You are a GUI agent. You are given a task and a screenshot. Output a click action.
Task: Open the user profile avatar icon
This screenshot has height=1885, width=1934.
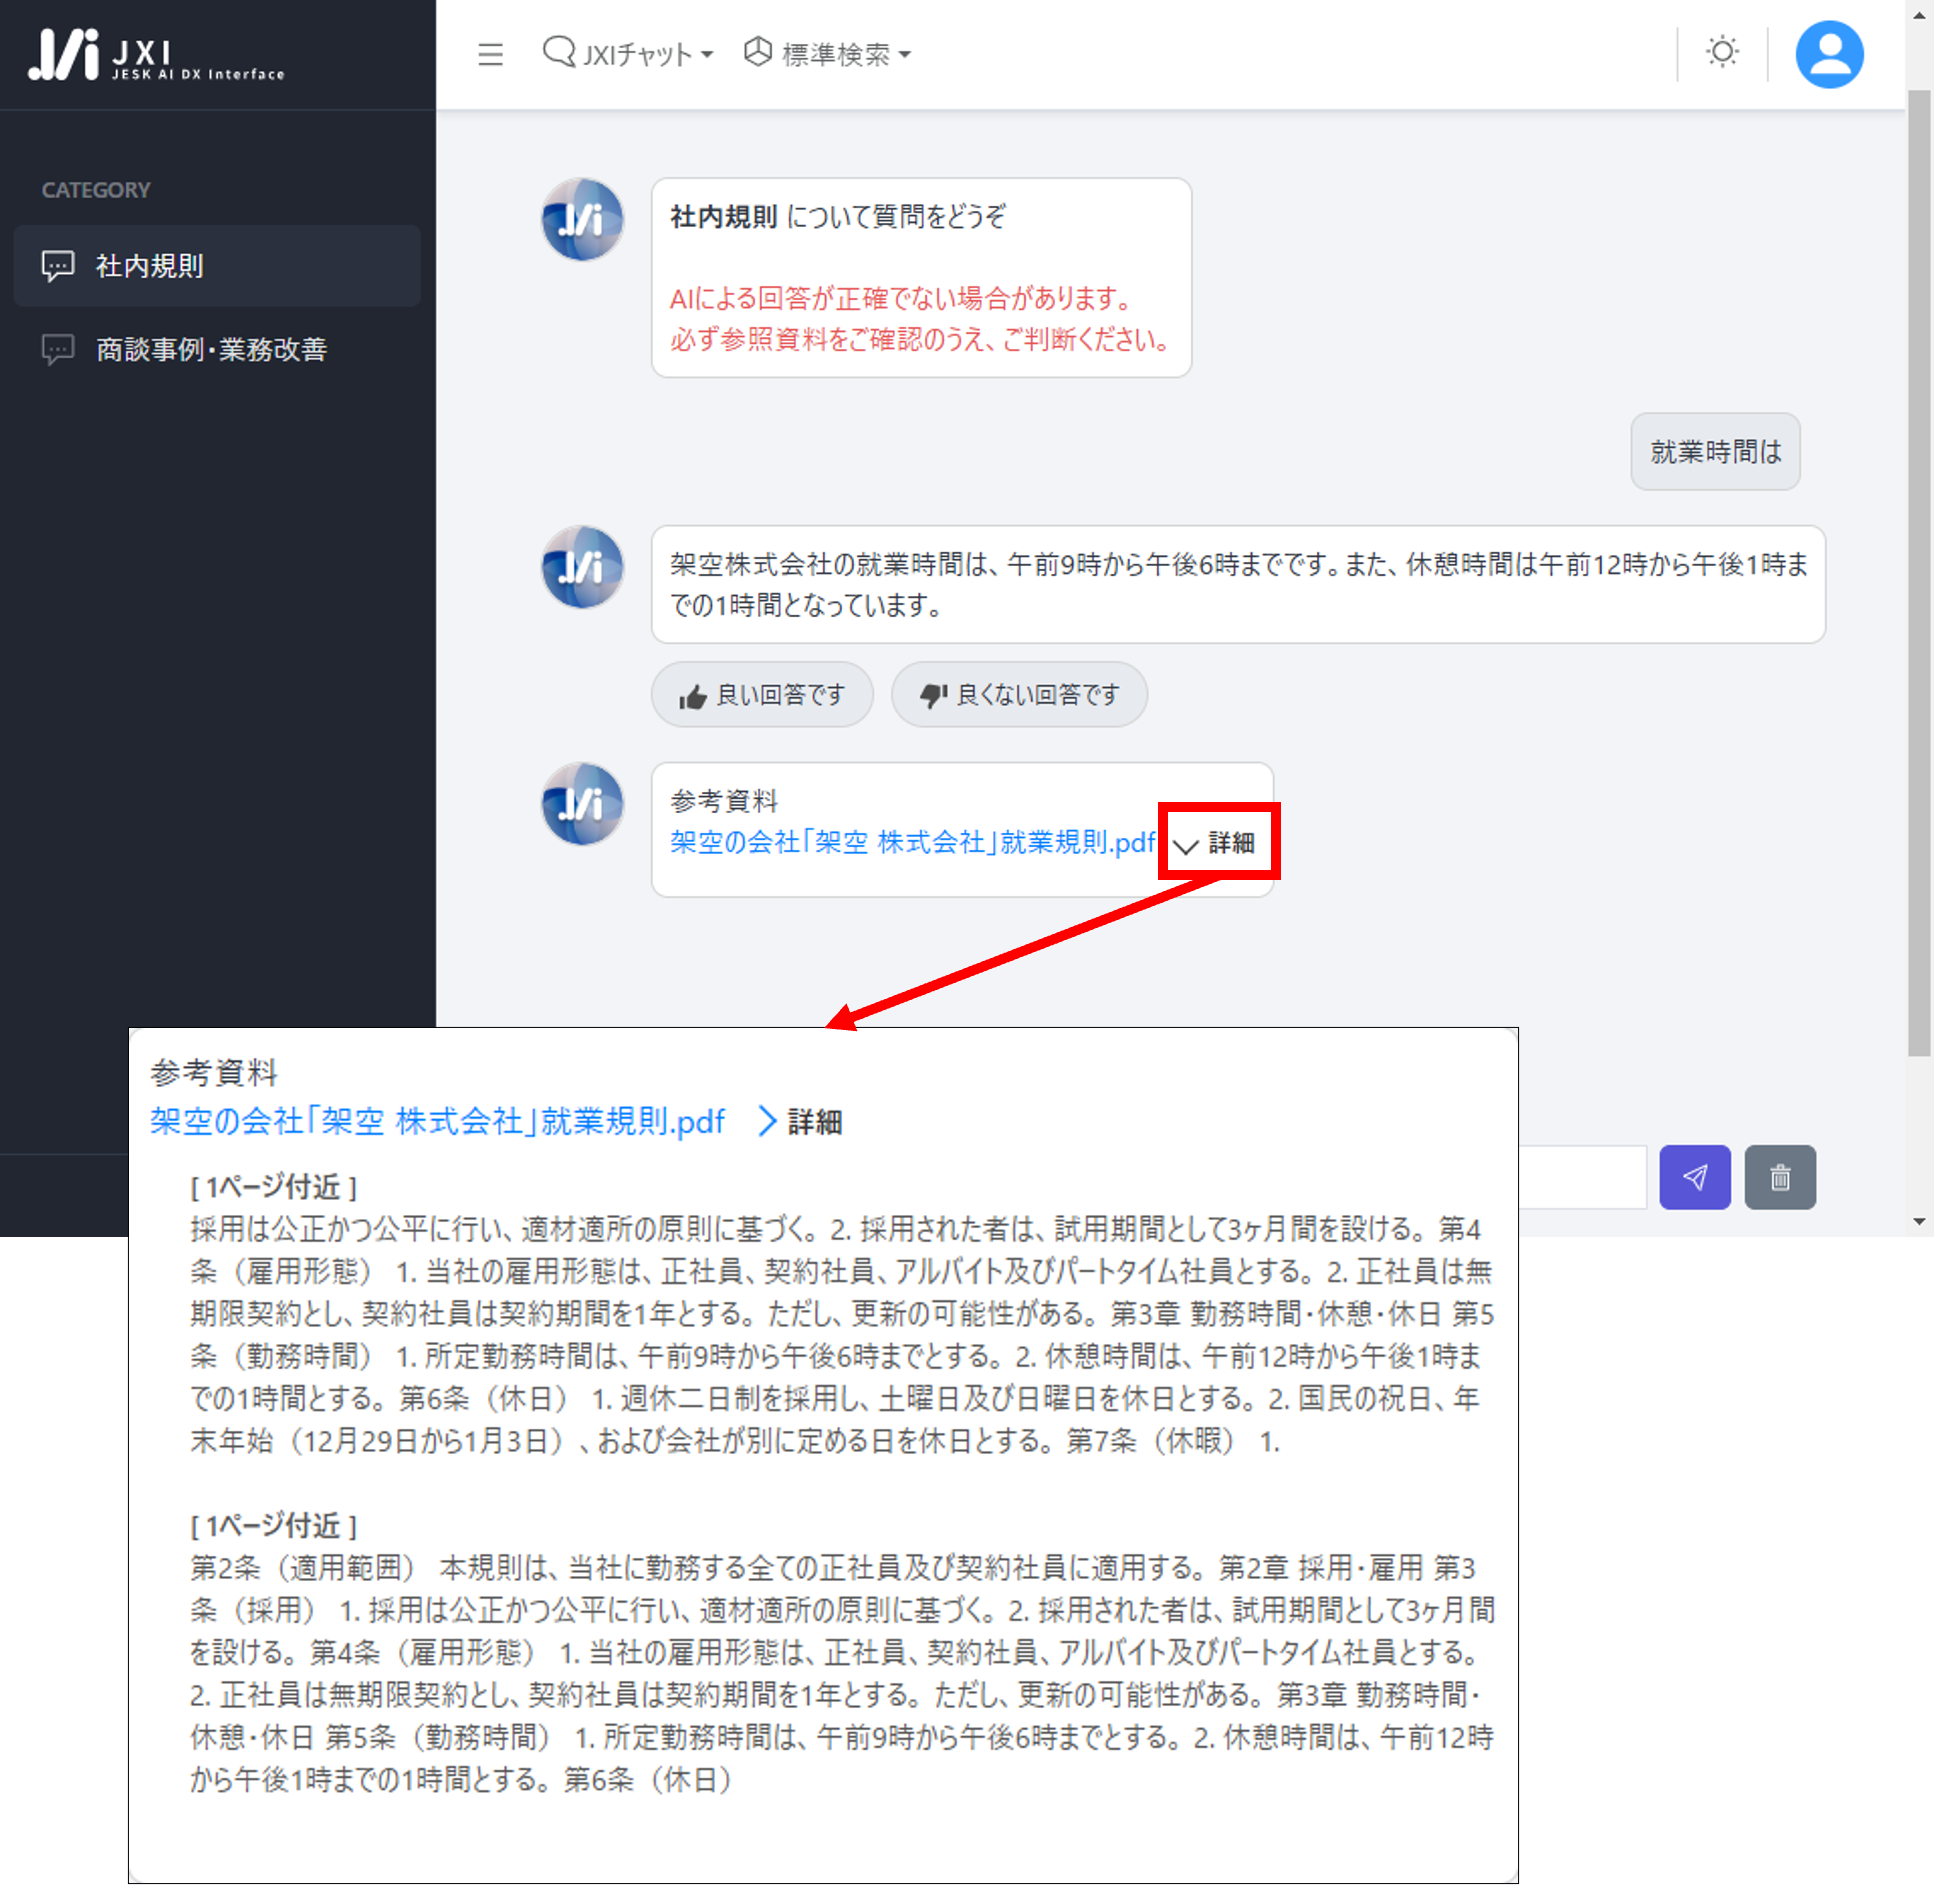[1828, 53]
